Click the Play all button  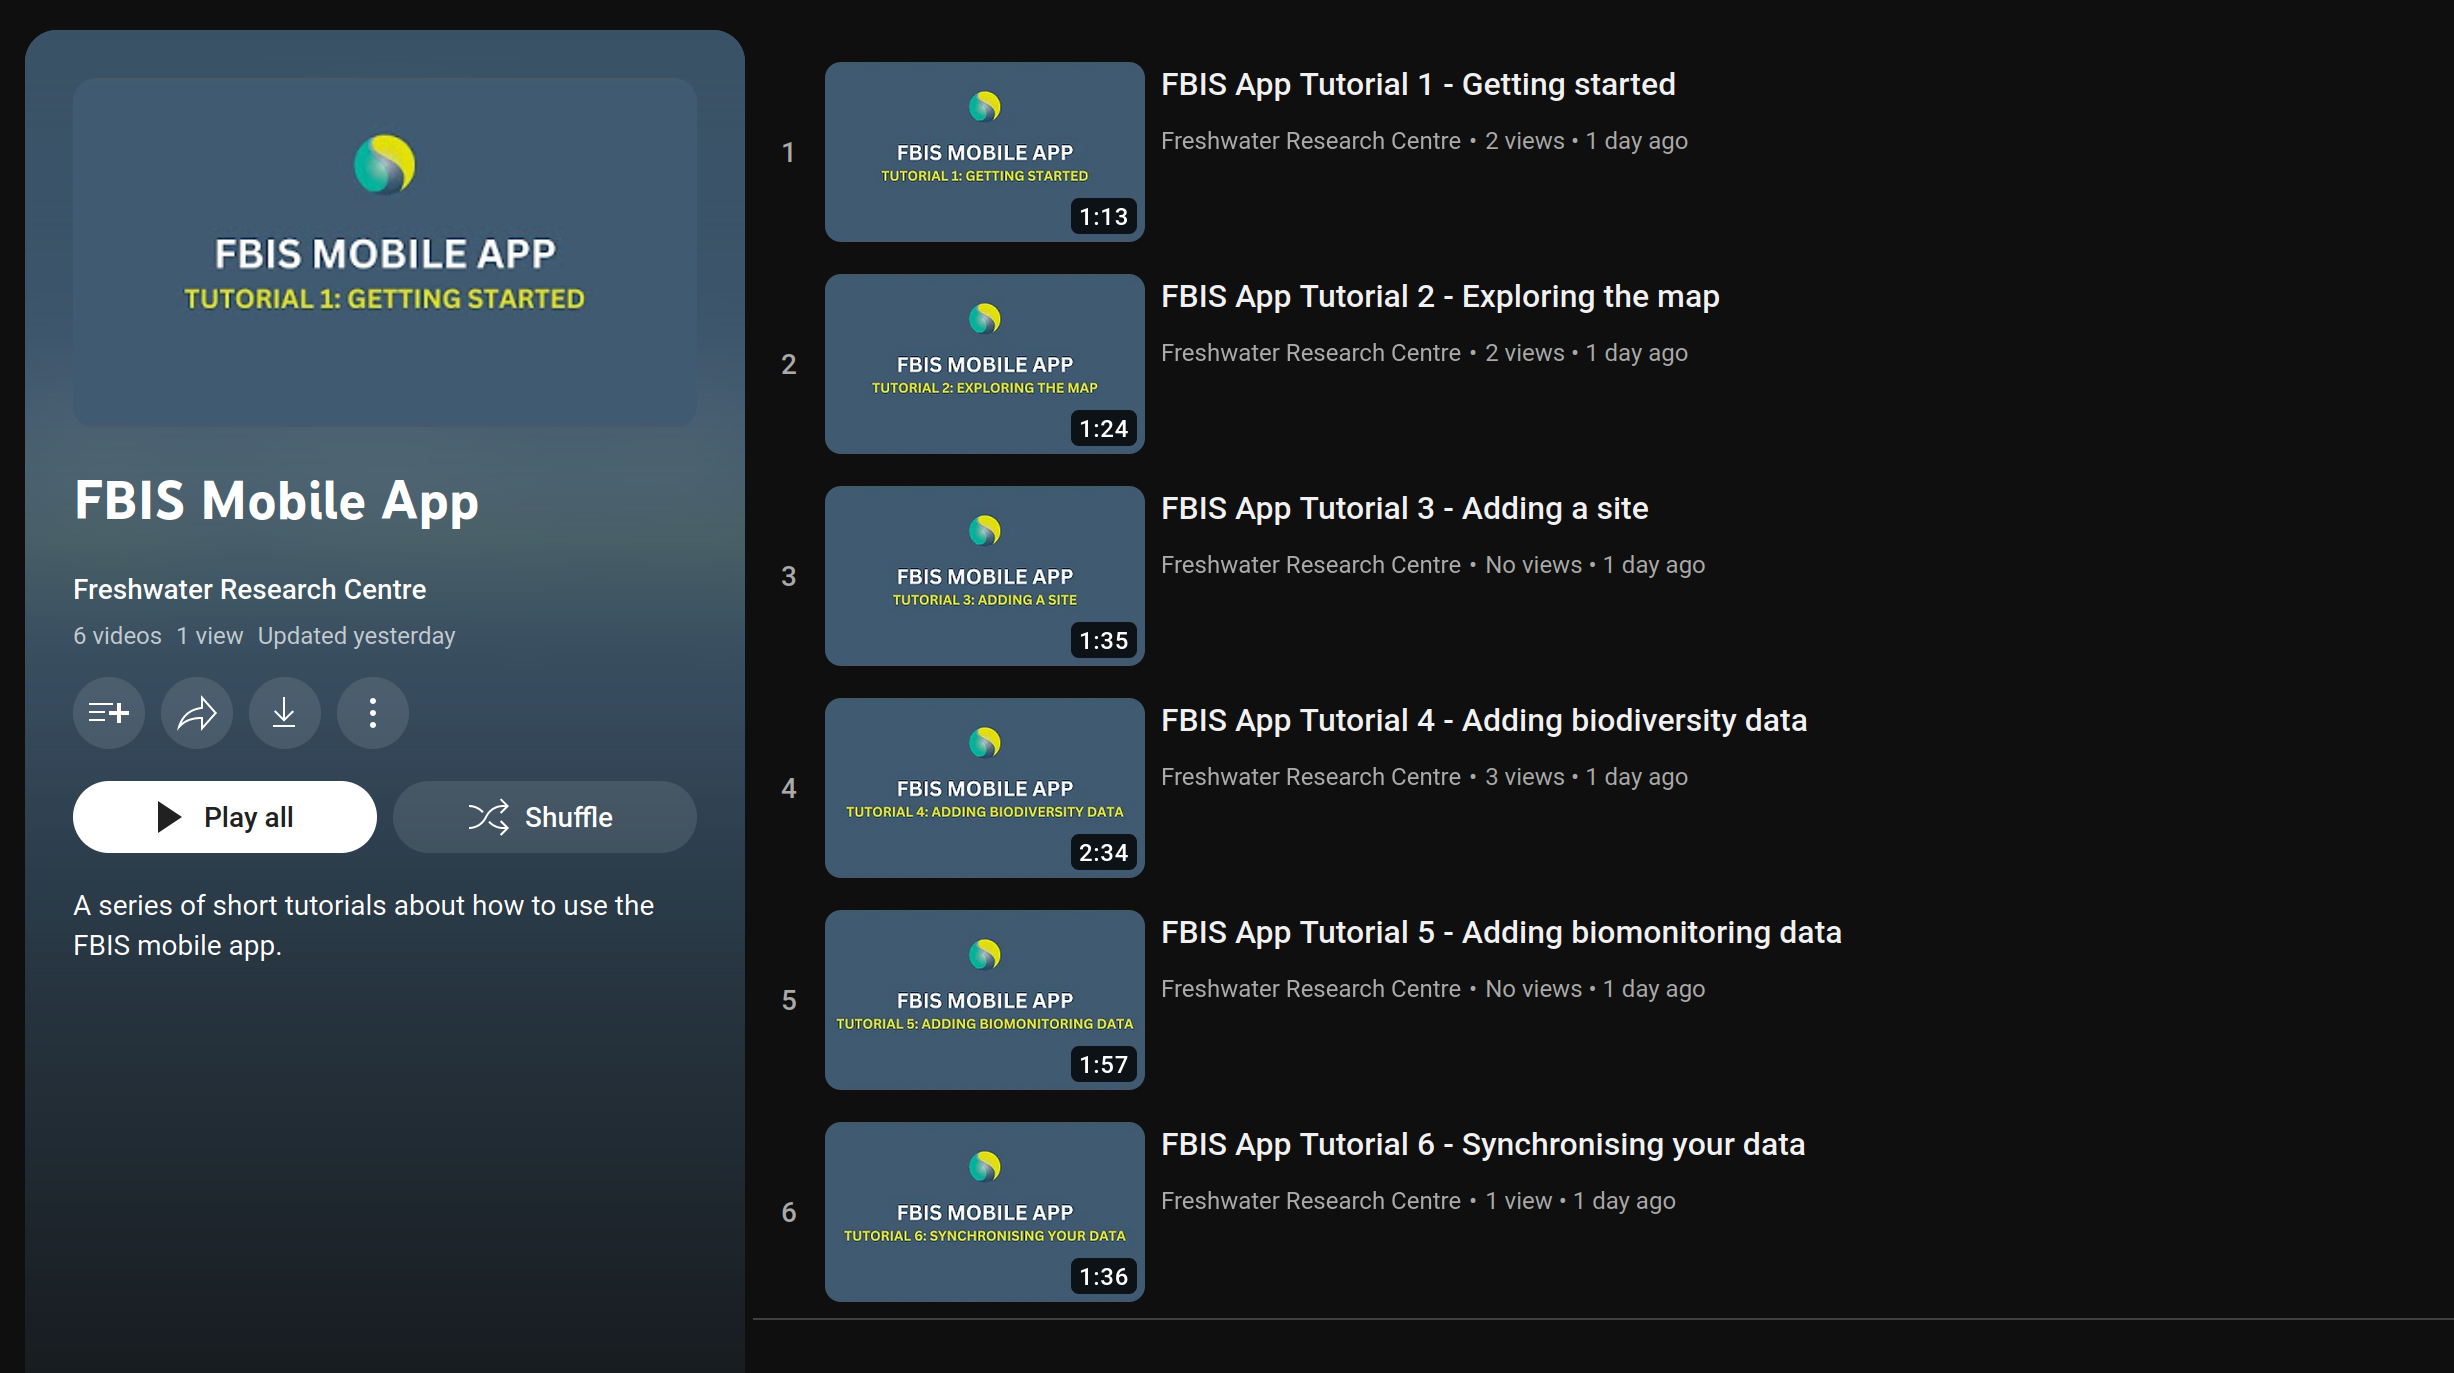[x=225, y=817]
